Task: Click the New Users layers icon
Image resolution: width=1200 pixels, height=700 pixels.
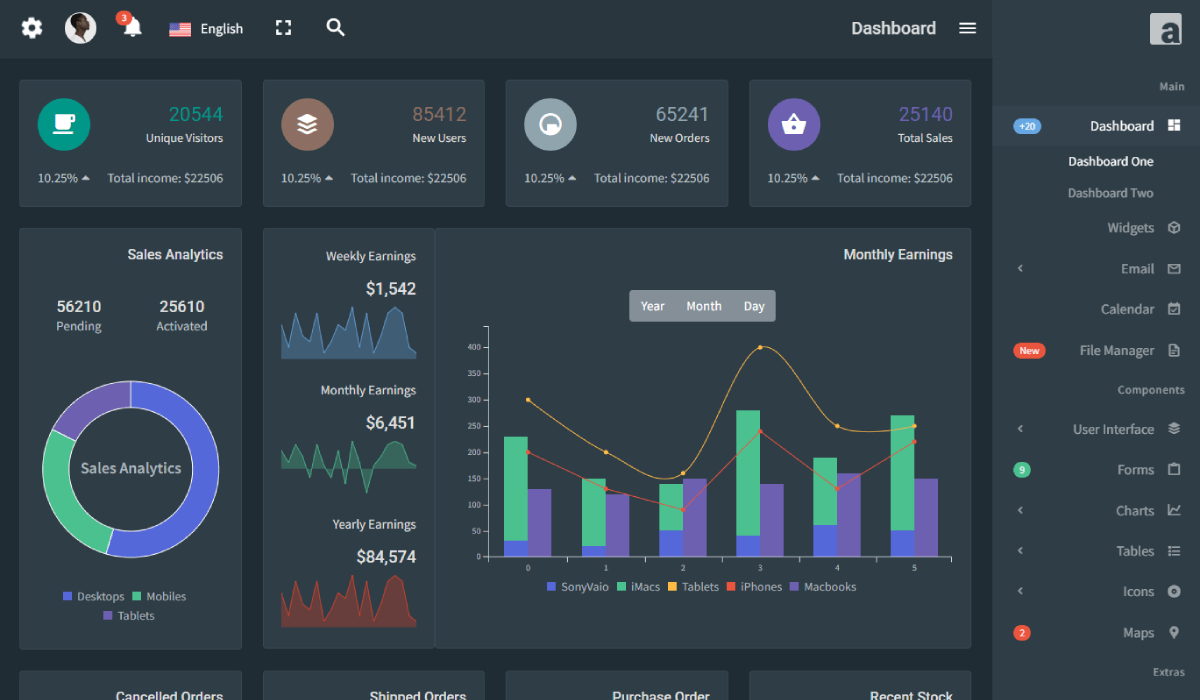Action: tap(307, 124)
